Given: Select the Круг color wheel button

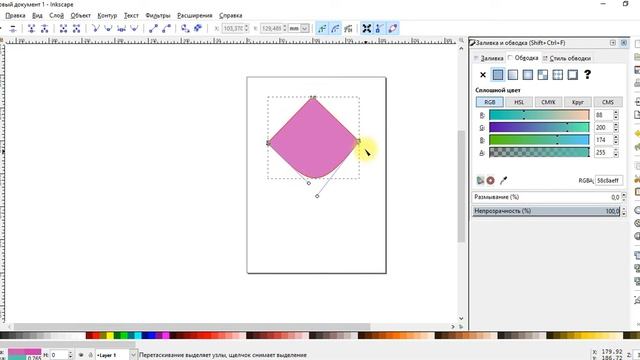Looking at the screenshot, I should click(x=578, y=102).
